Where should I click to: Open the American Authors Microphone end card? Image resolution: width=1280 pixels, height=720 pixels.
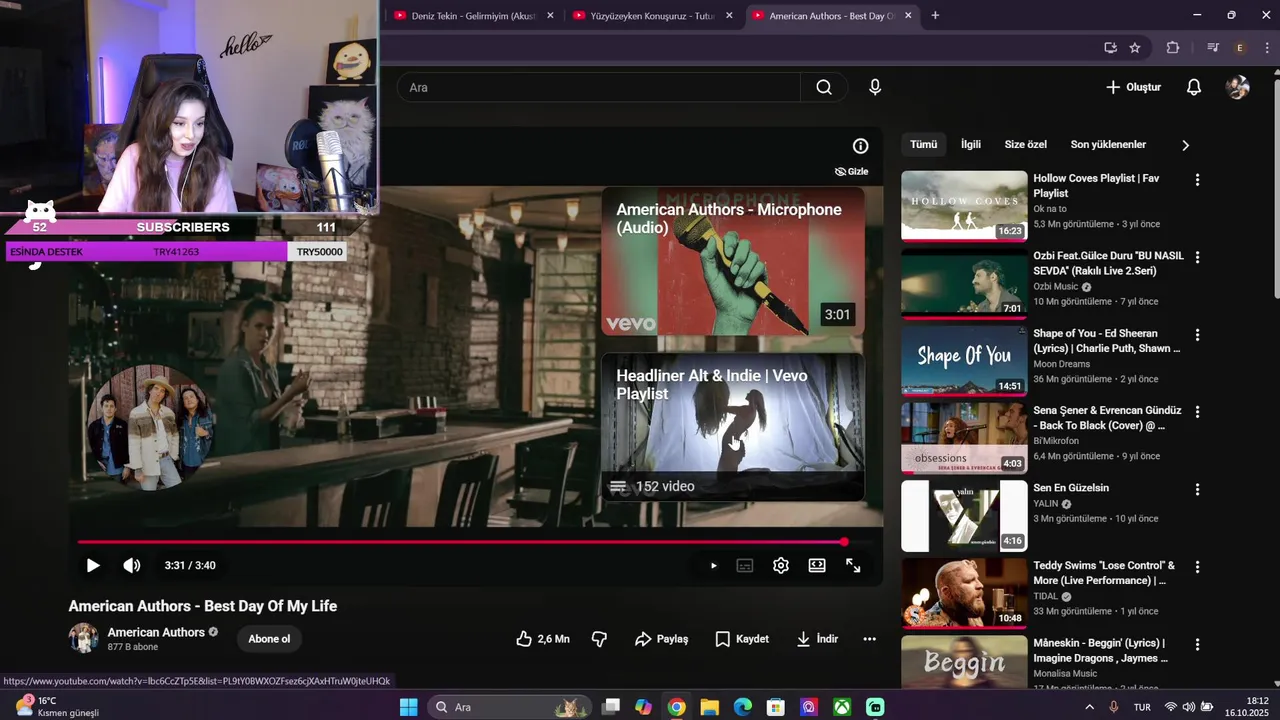(733, 261)
